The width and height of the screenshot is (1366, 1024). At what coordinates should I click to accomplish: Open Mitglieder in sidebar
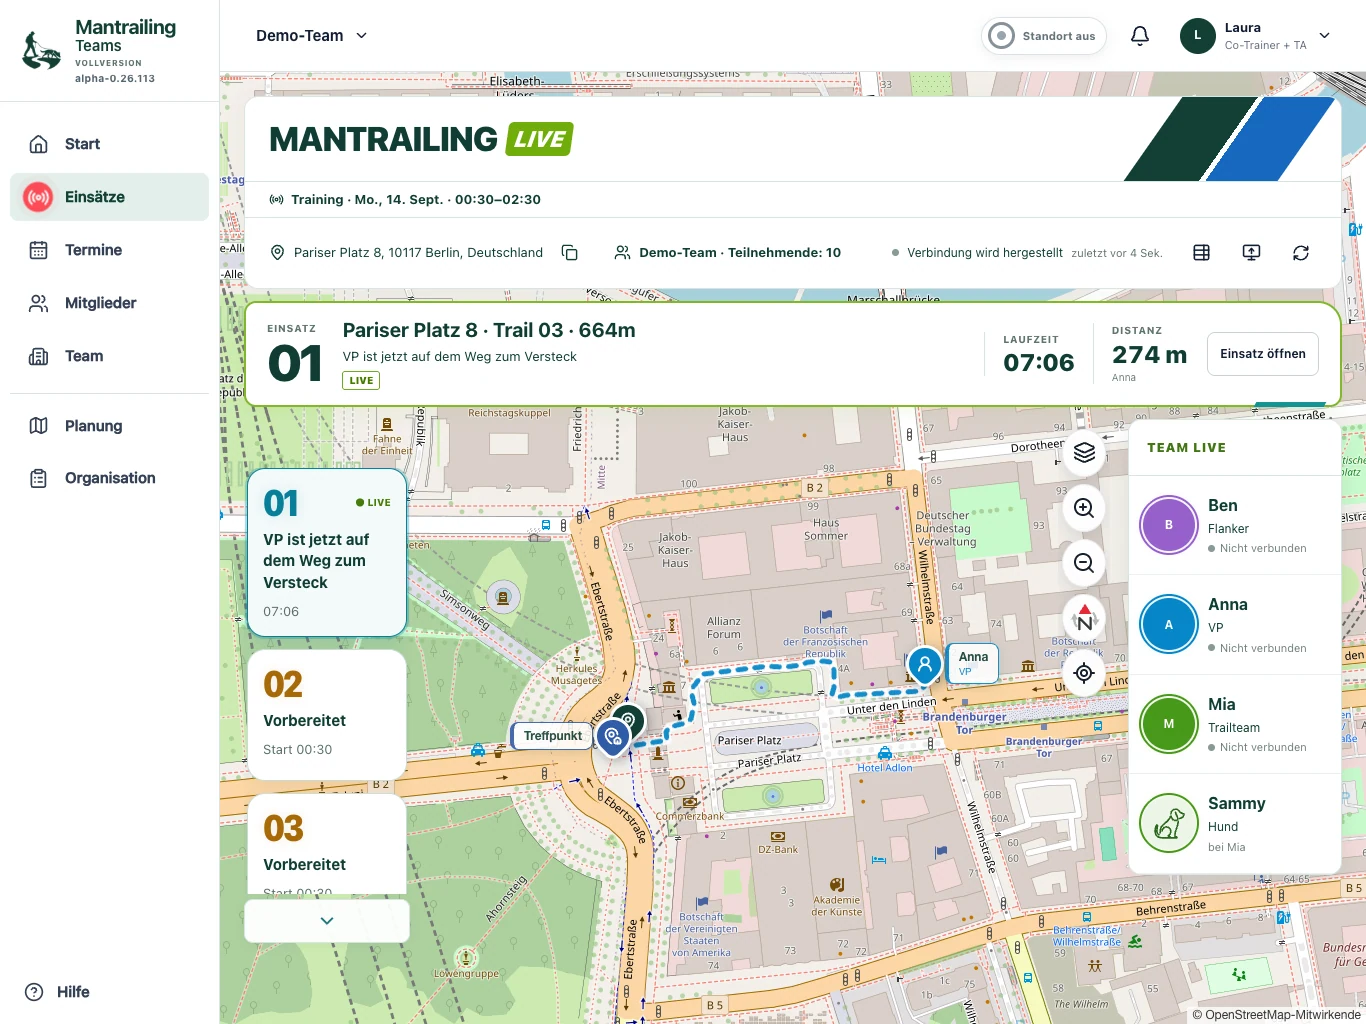109,303
